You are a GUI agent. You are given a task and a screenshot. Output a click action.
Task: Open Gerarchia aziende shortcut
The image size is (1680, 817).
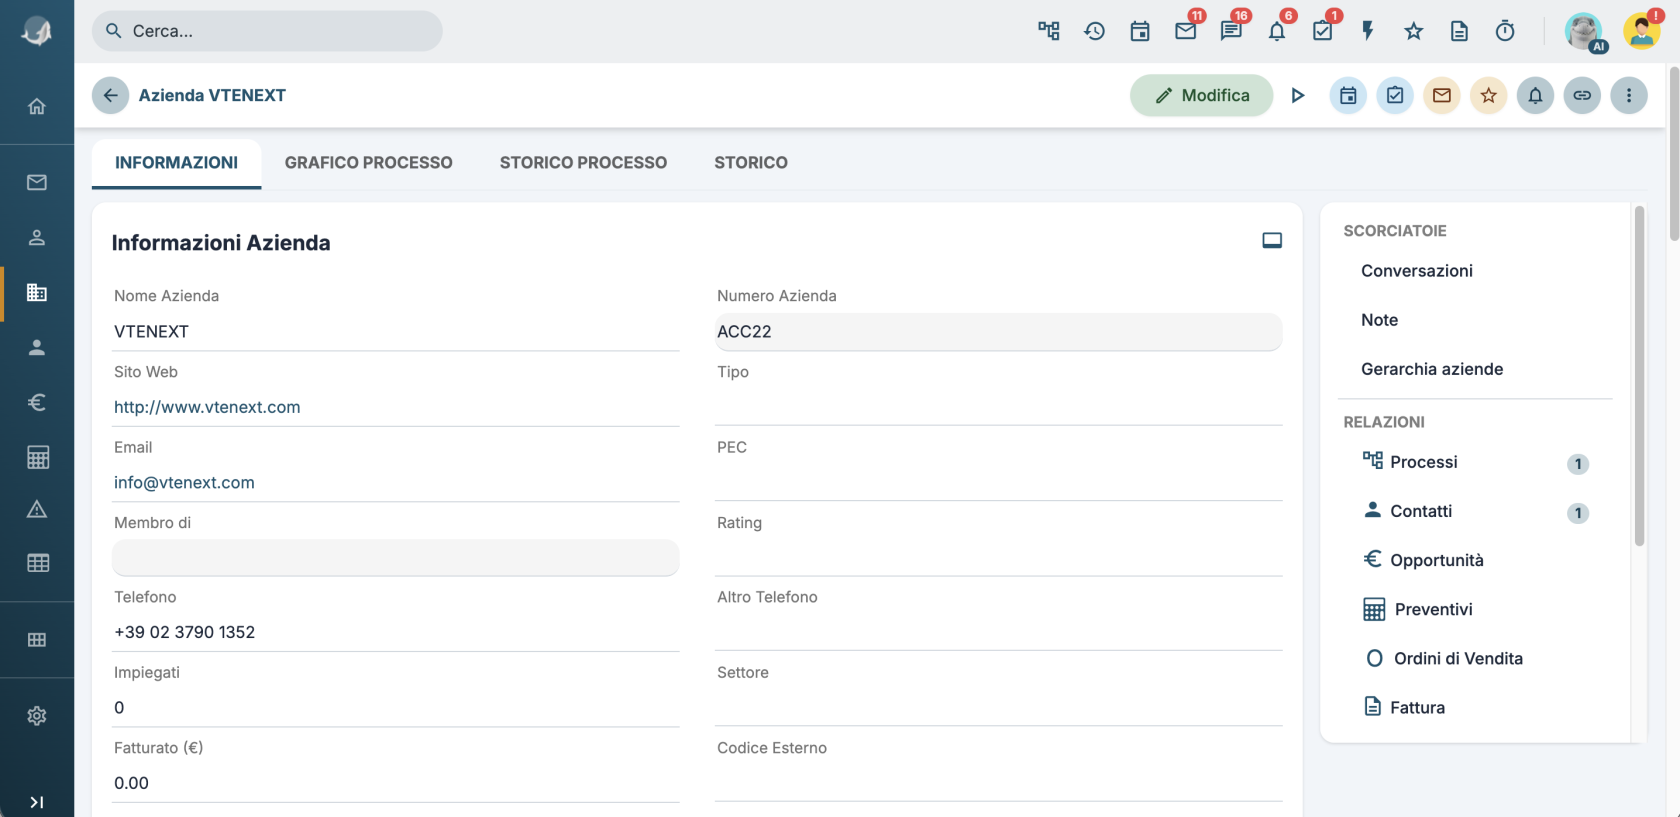(1432, 369)
